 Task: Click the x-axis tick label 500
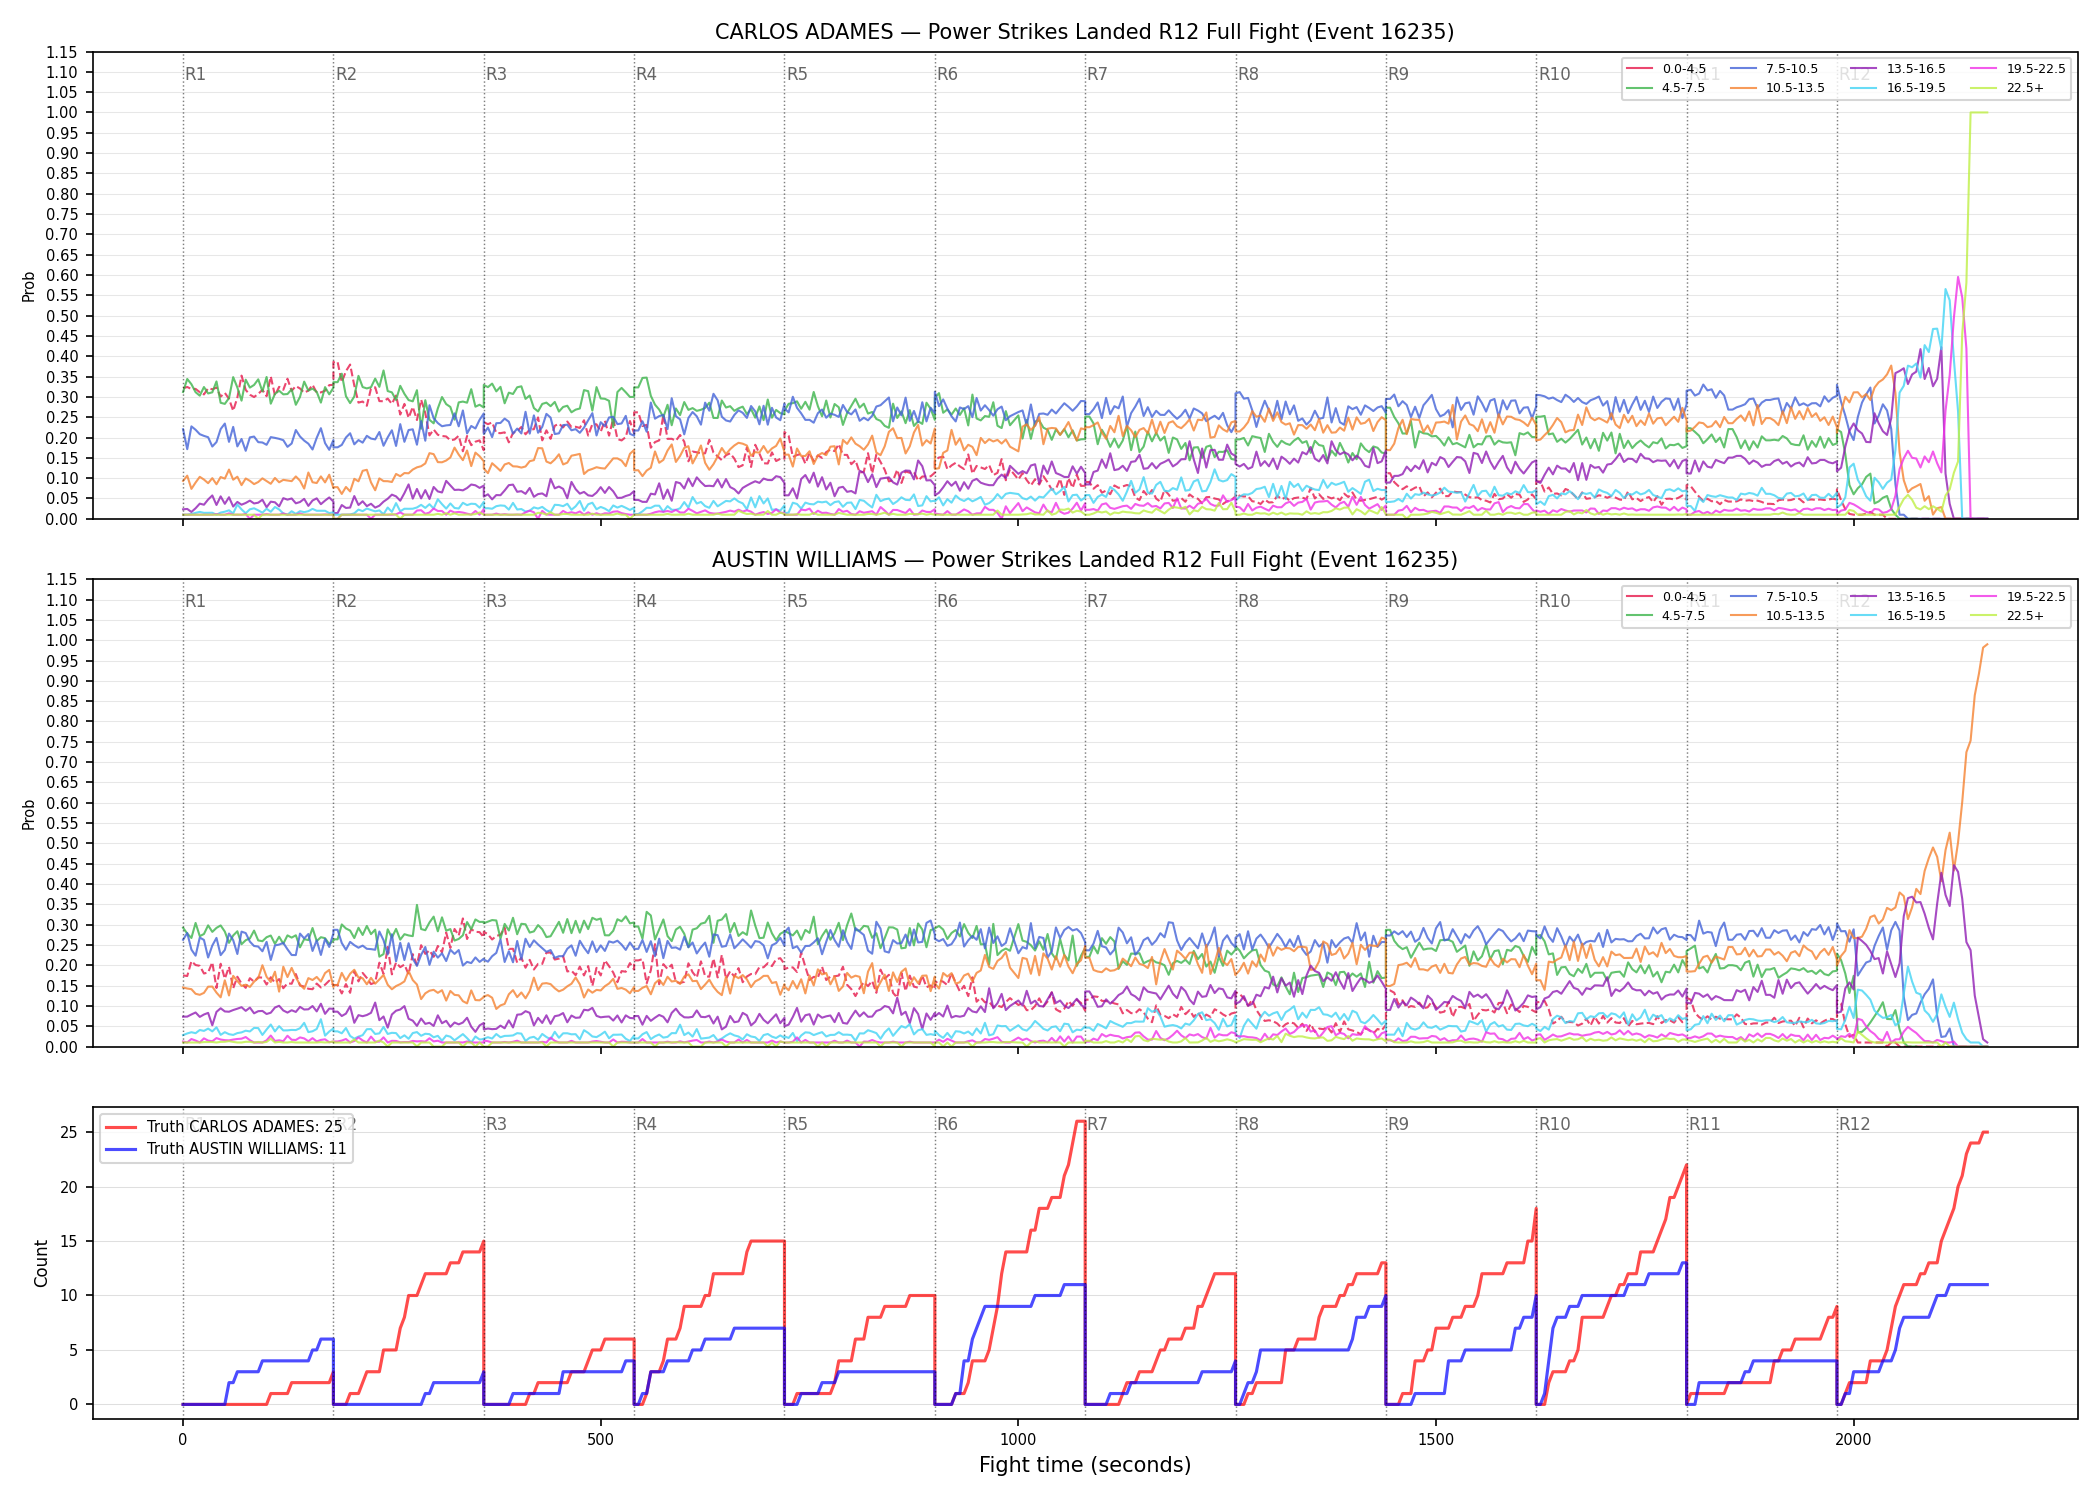click(x=600, y=1440)
